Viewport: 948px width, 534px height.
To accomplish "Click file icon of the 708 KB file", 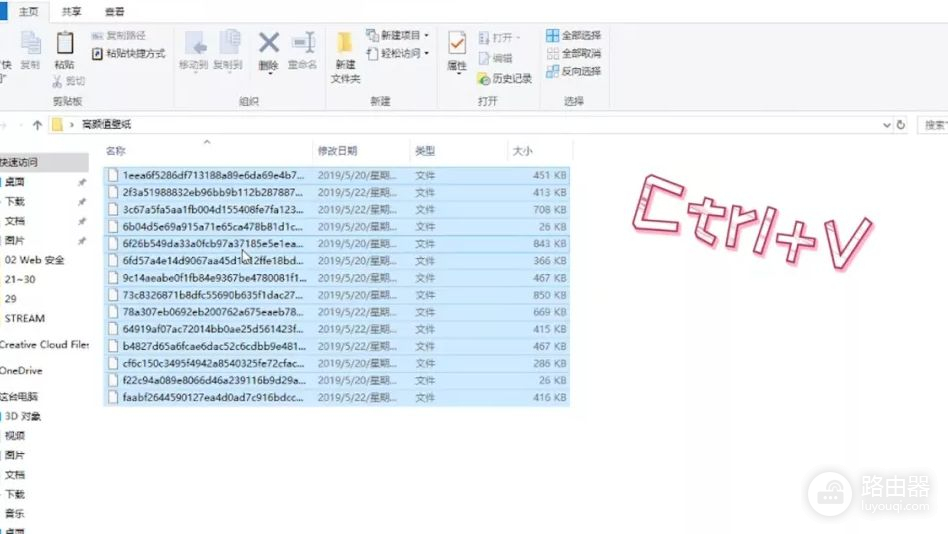I will click(112, 209).
